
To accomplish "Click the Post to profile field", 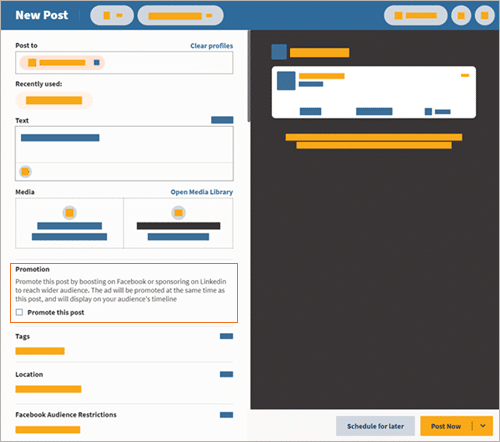I will tap(124, 63).
